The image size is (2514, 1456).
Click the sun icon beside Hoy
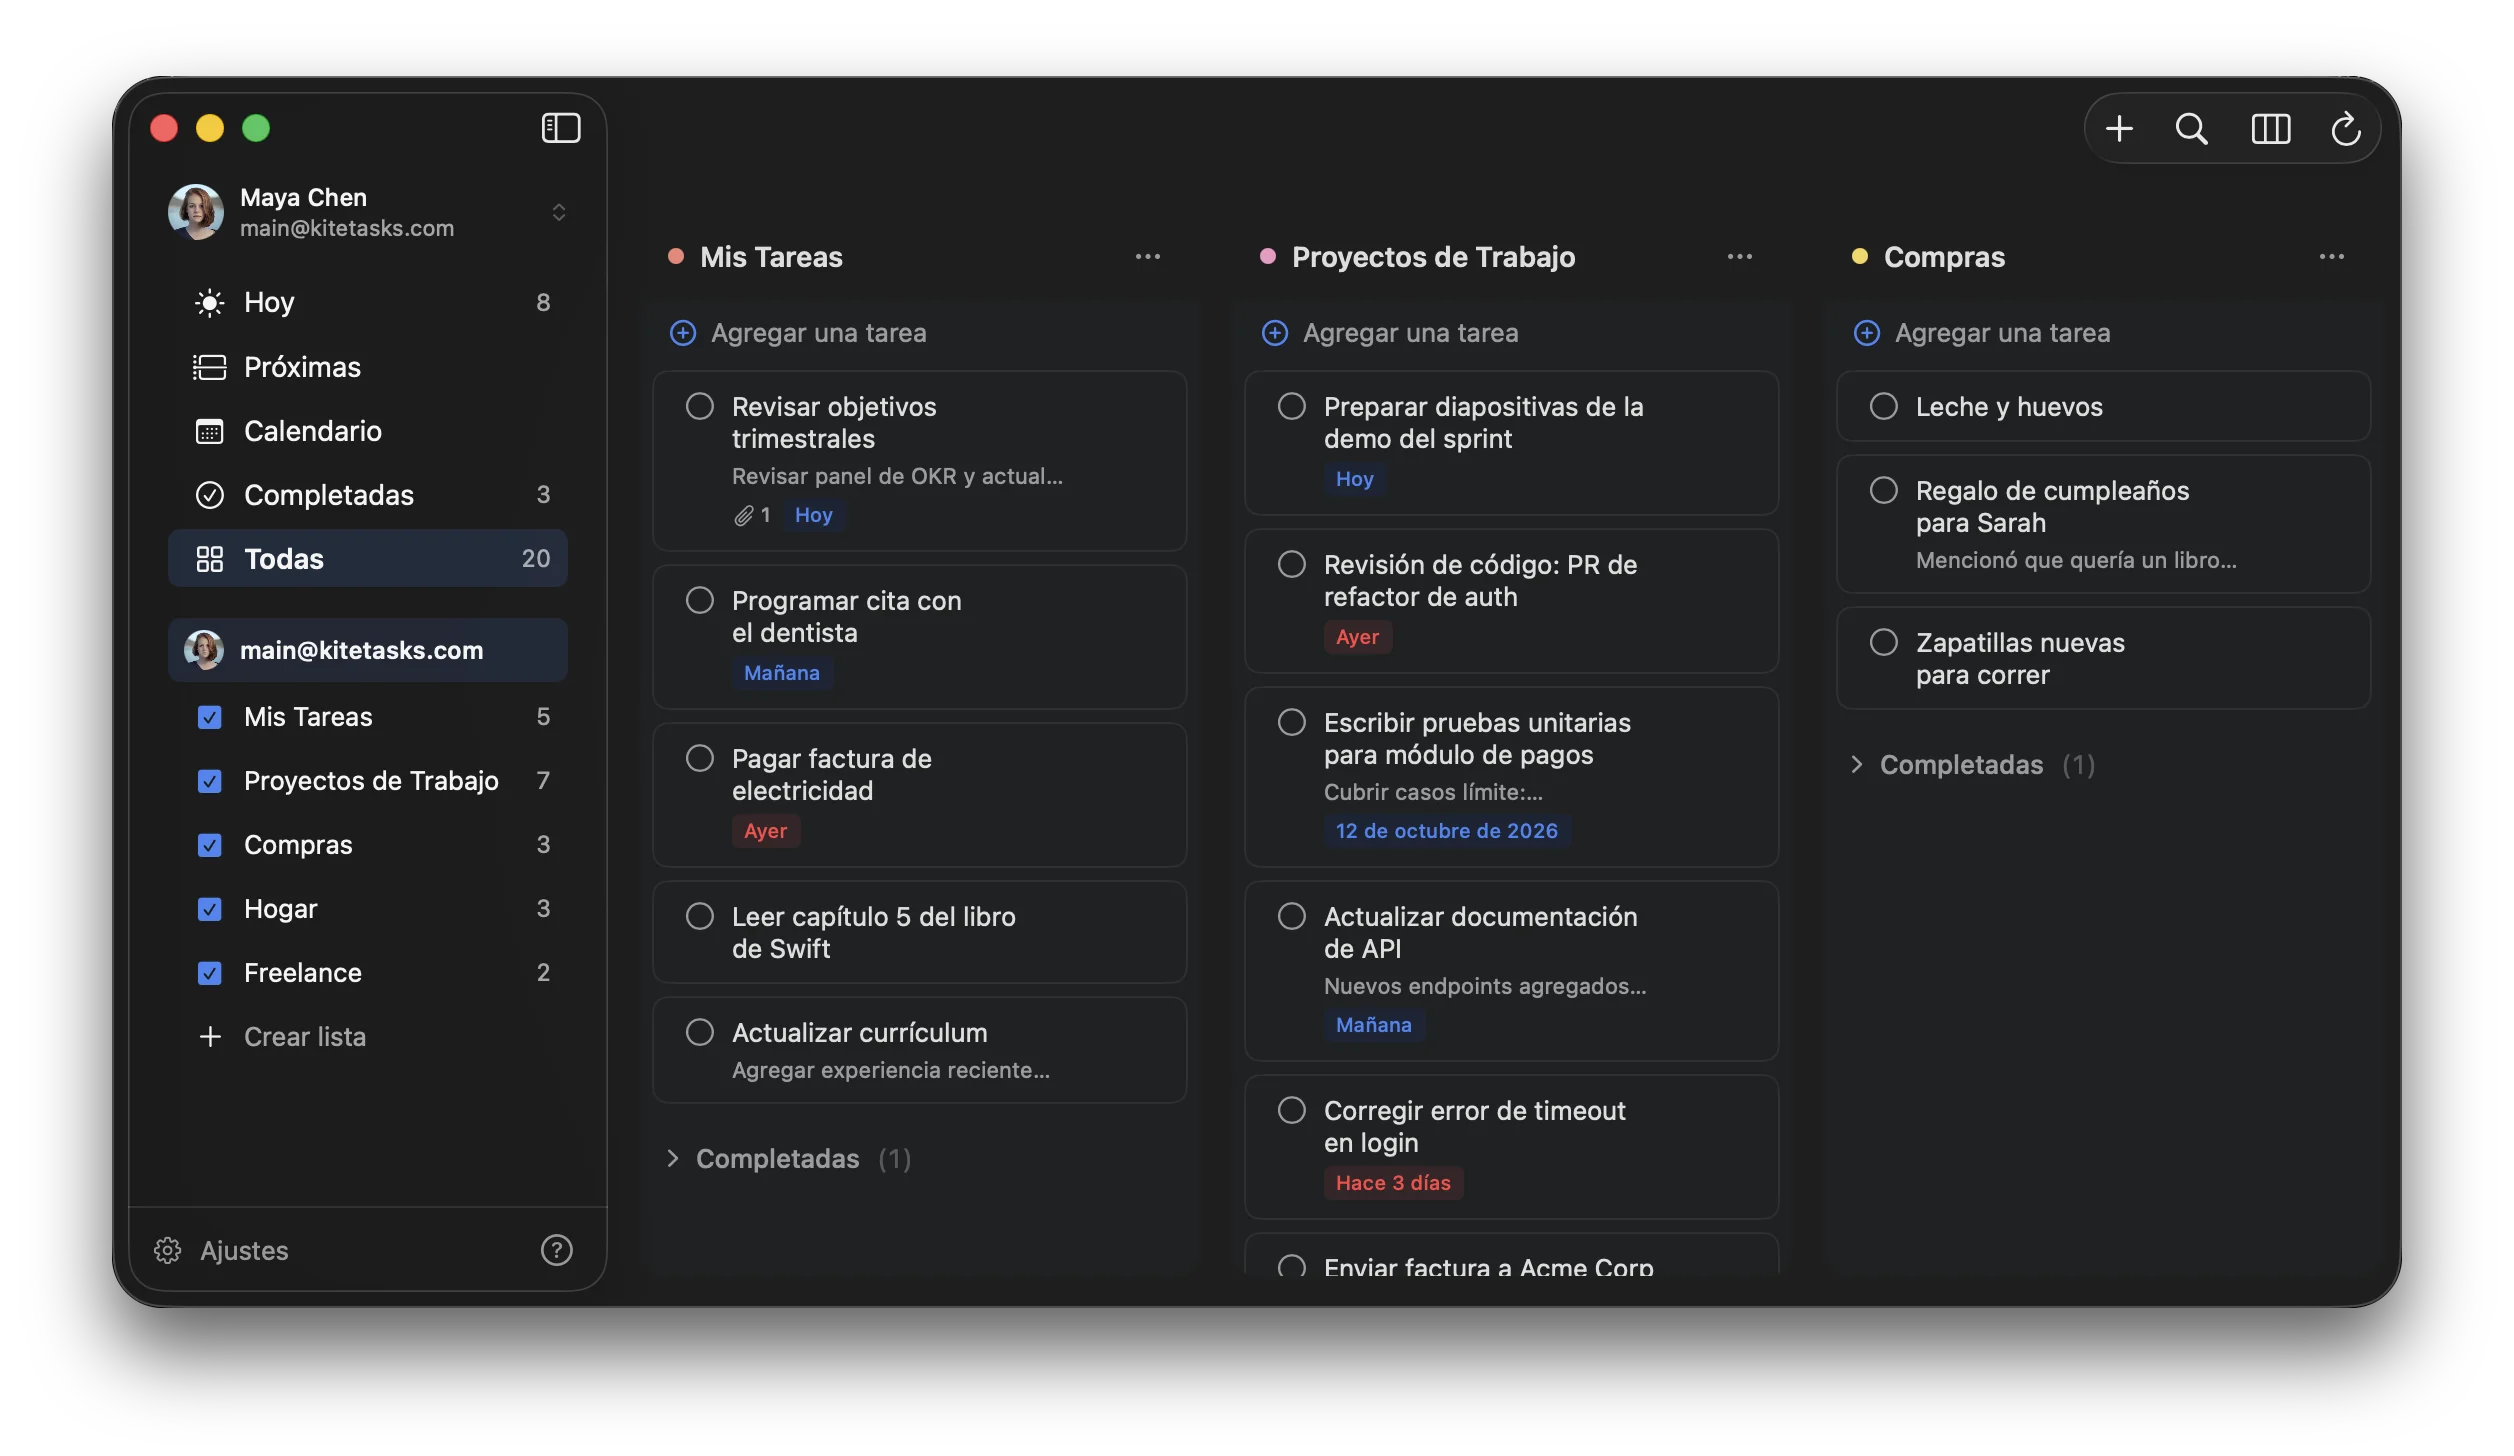[x=209, y=302]
